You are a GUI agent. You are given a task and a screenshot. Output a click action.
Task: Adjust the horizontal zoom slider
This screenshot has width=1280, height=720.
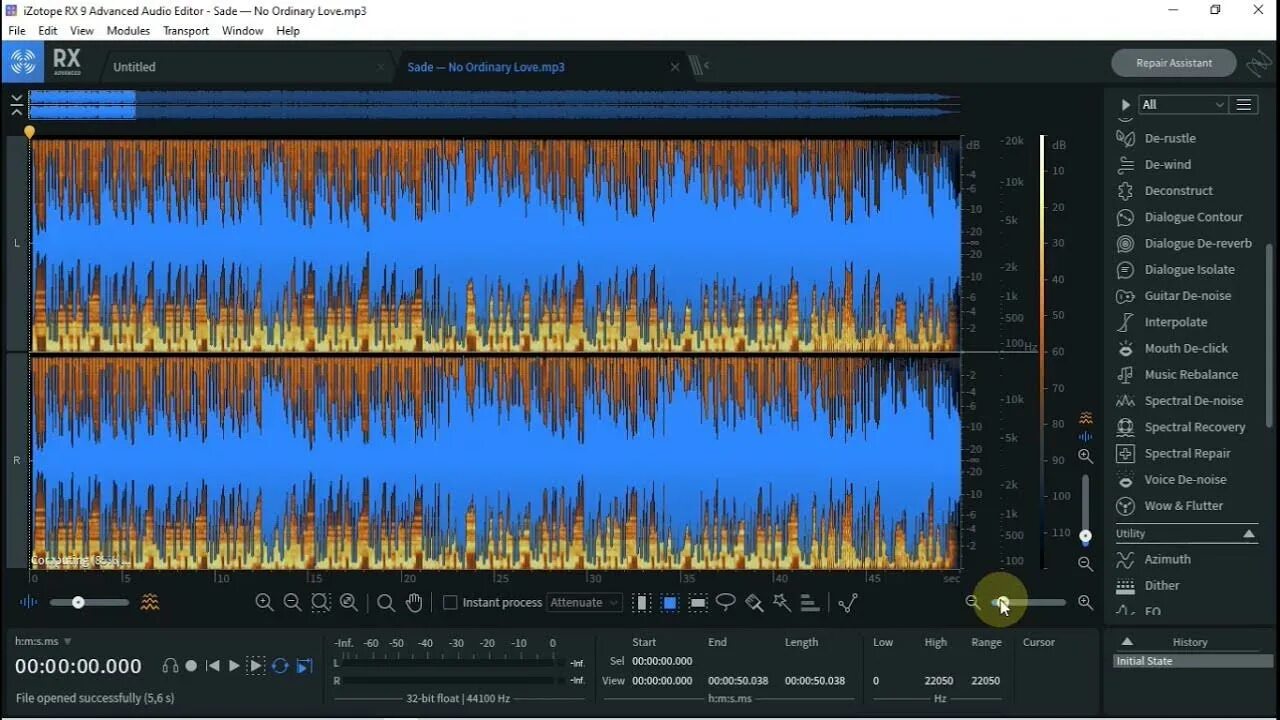tap(1029, 602)
